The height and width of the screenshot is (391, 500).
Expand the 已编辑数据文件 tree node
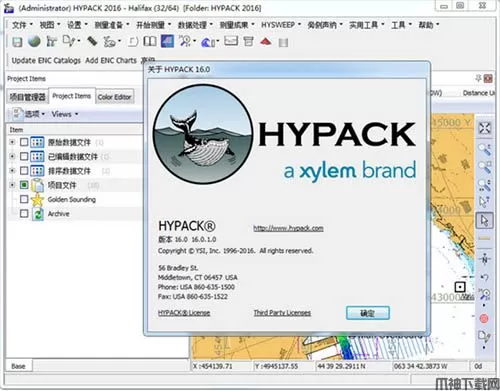pyautogui.click(x=12, y=156)
